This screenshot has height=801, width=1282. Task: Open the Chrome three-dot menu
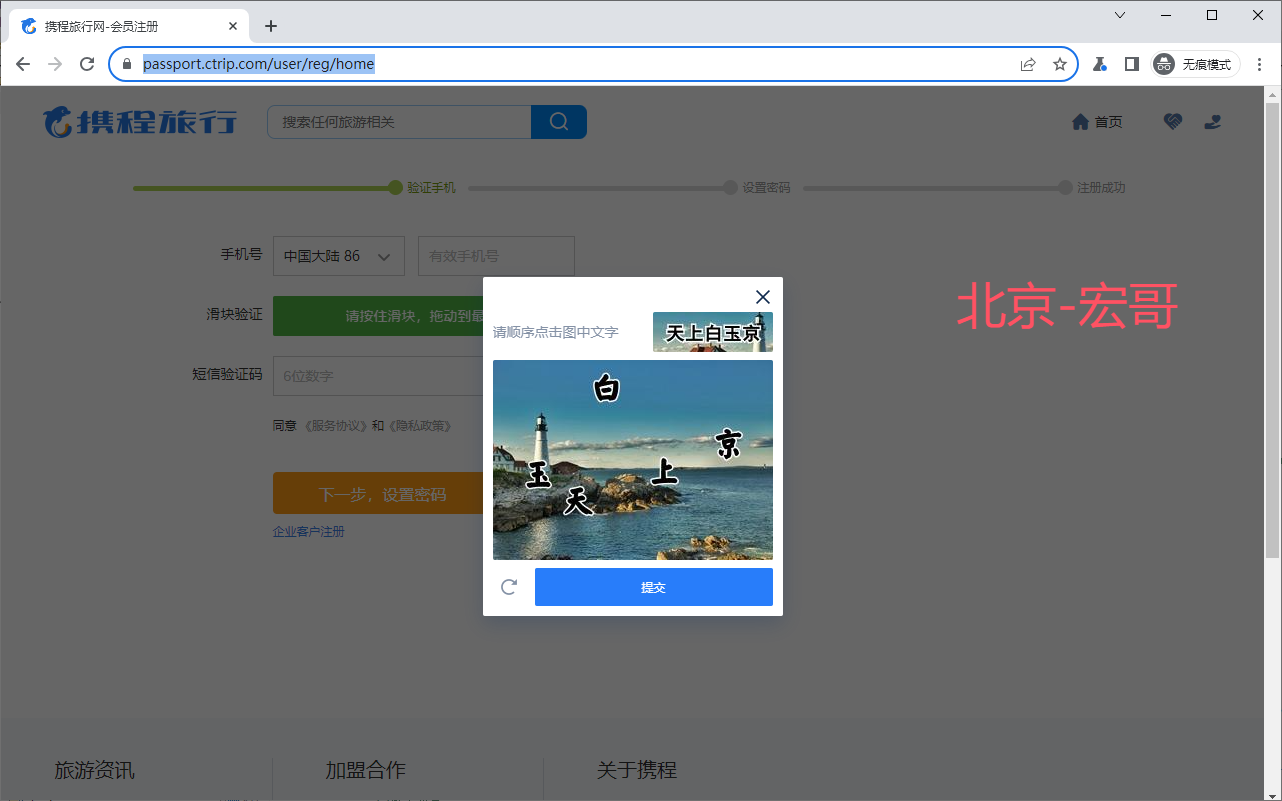[1259, 64]
